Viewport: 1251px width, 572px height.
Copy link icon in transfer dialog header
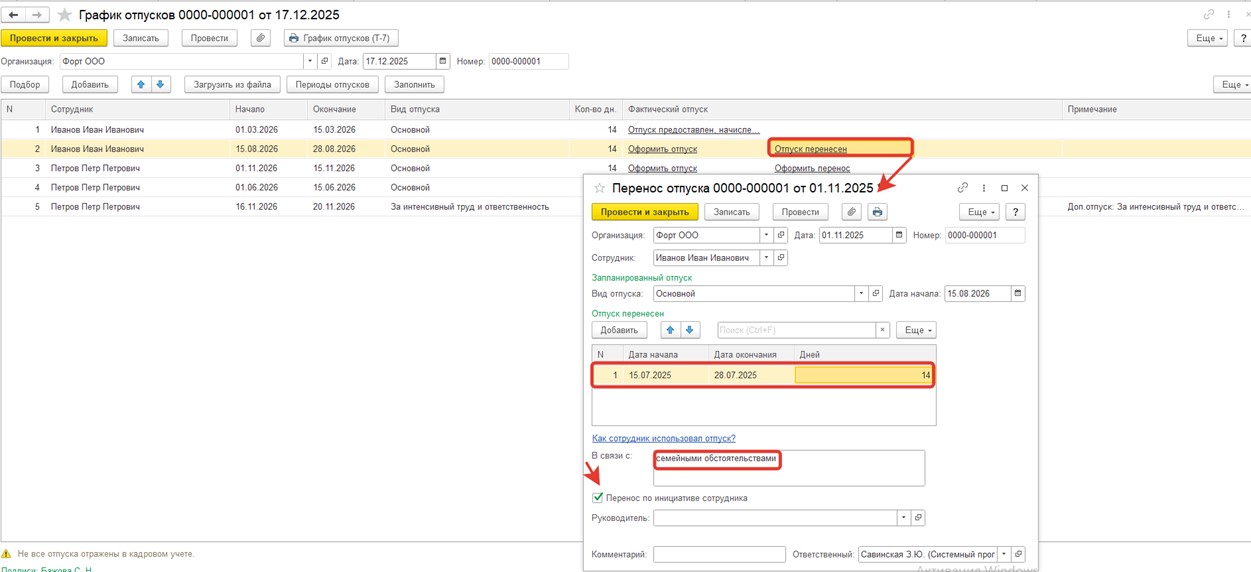click(x=962, y=188)
